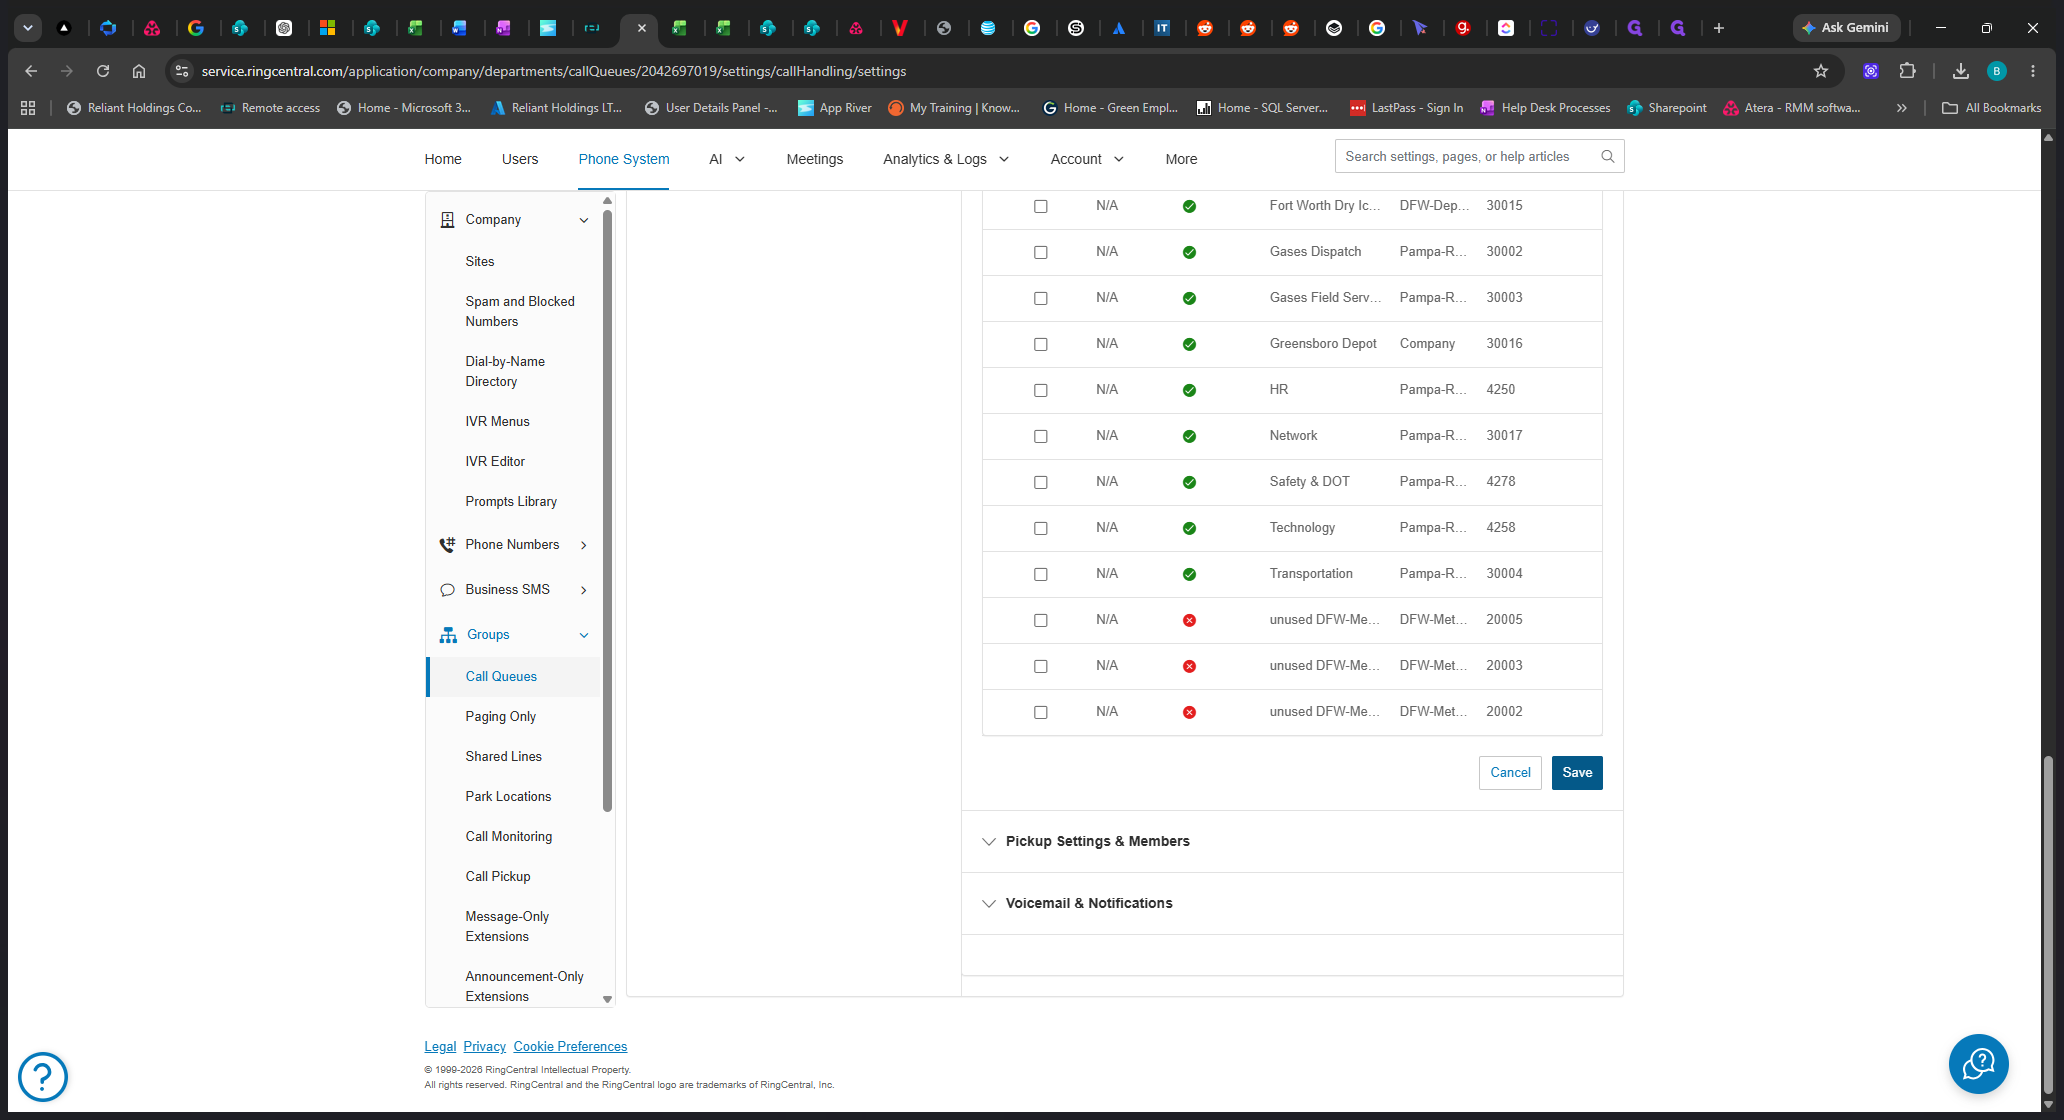Viewport: 2064px width, 1120px height.
Task: Open IVR Menus in sidebar
Action: pyautogui.click(x=498, y=422)
